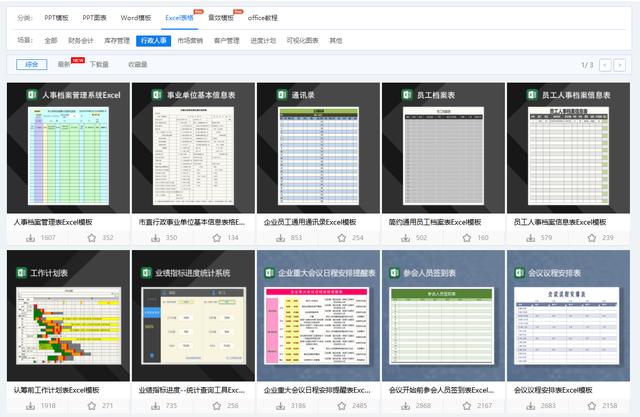Go to previous page with left arrow
Image resolution: width=640 pixels, height=417 pixels.
point(605,65)
